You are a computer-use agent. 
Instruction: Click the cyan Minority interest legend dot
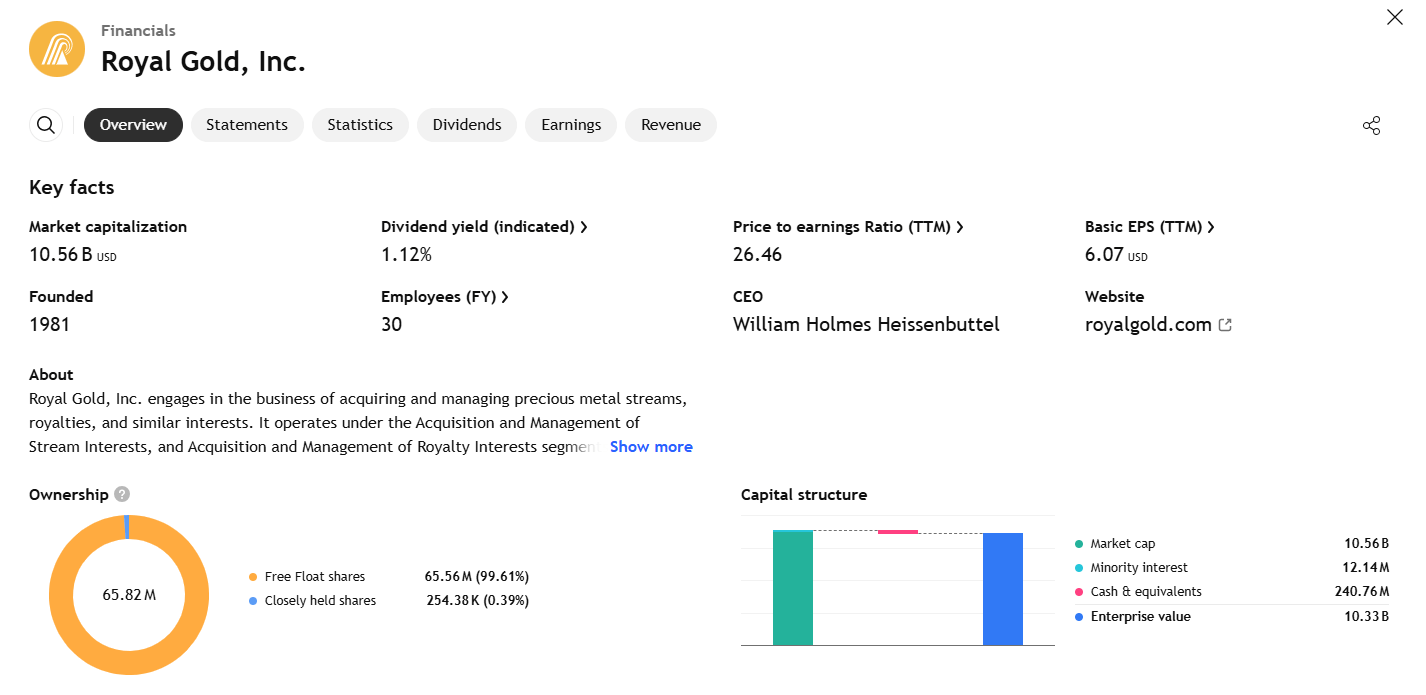(x=1079, y=568)
